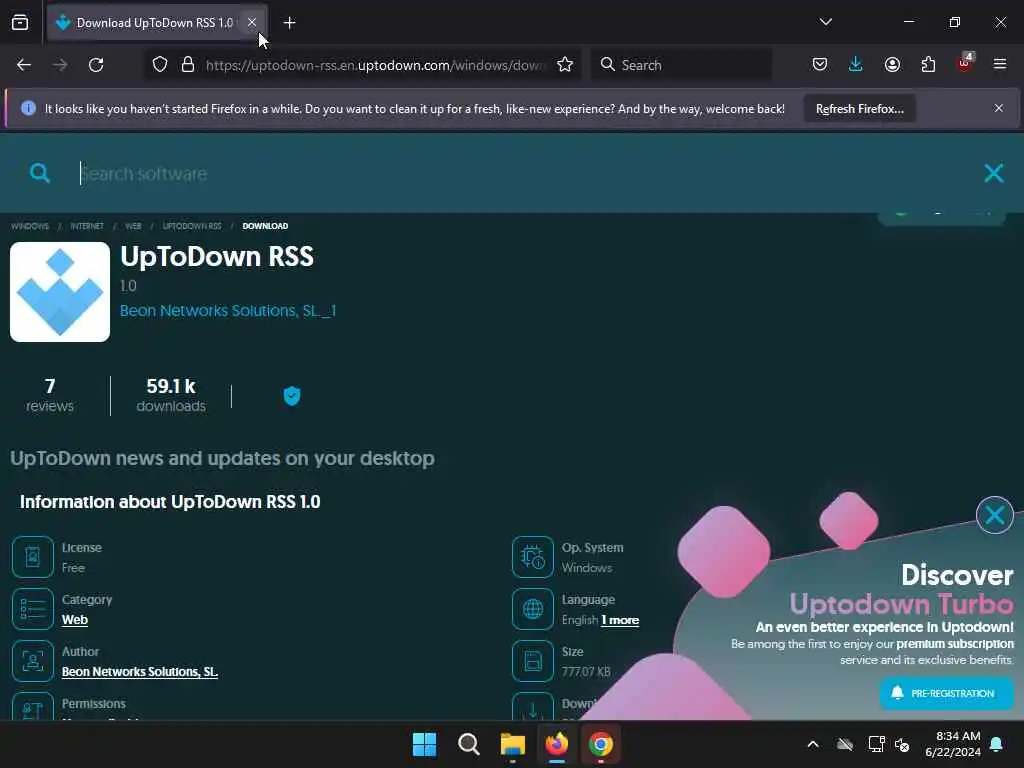The height and width of the screenshot is (768, 1024).
Task: Click the Author profile icon
Action: pyautogui.click(x=33, y=661)
